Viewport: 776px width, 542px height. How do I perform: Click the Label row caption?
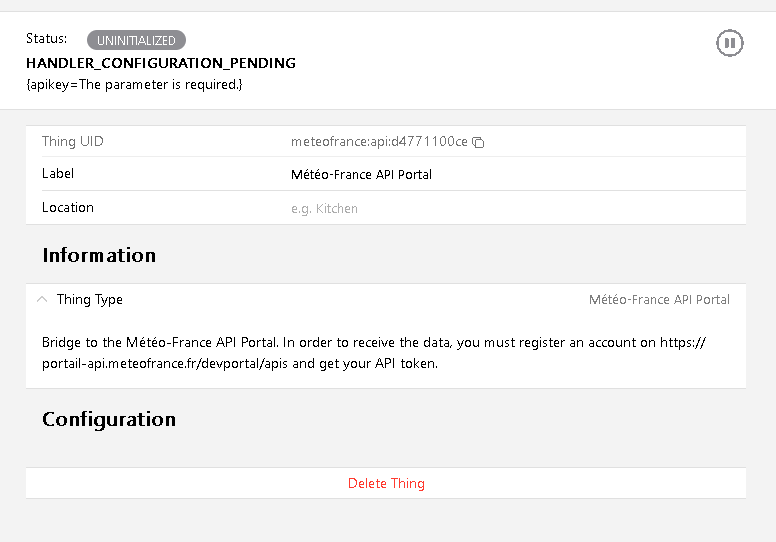tap(58, 173)
